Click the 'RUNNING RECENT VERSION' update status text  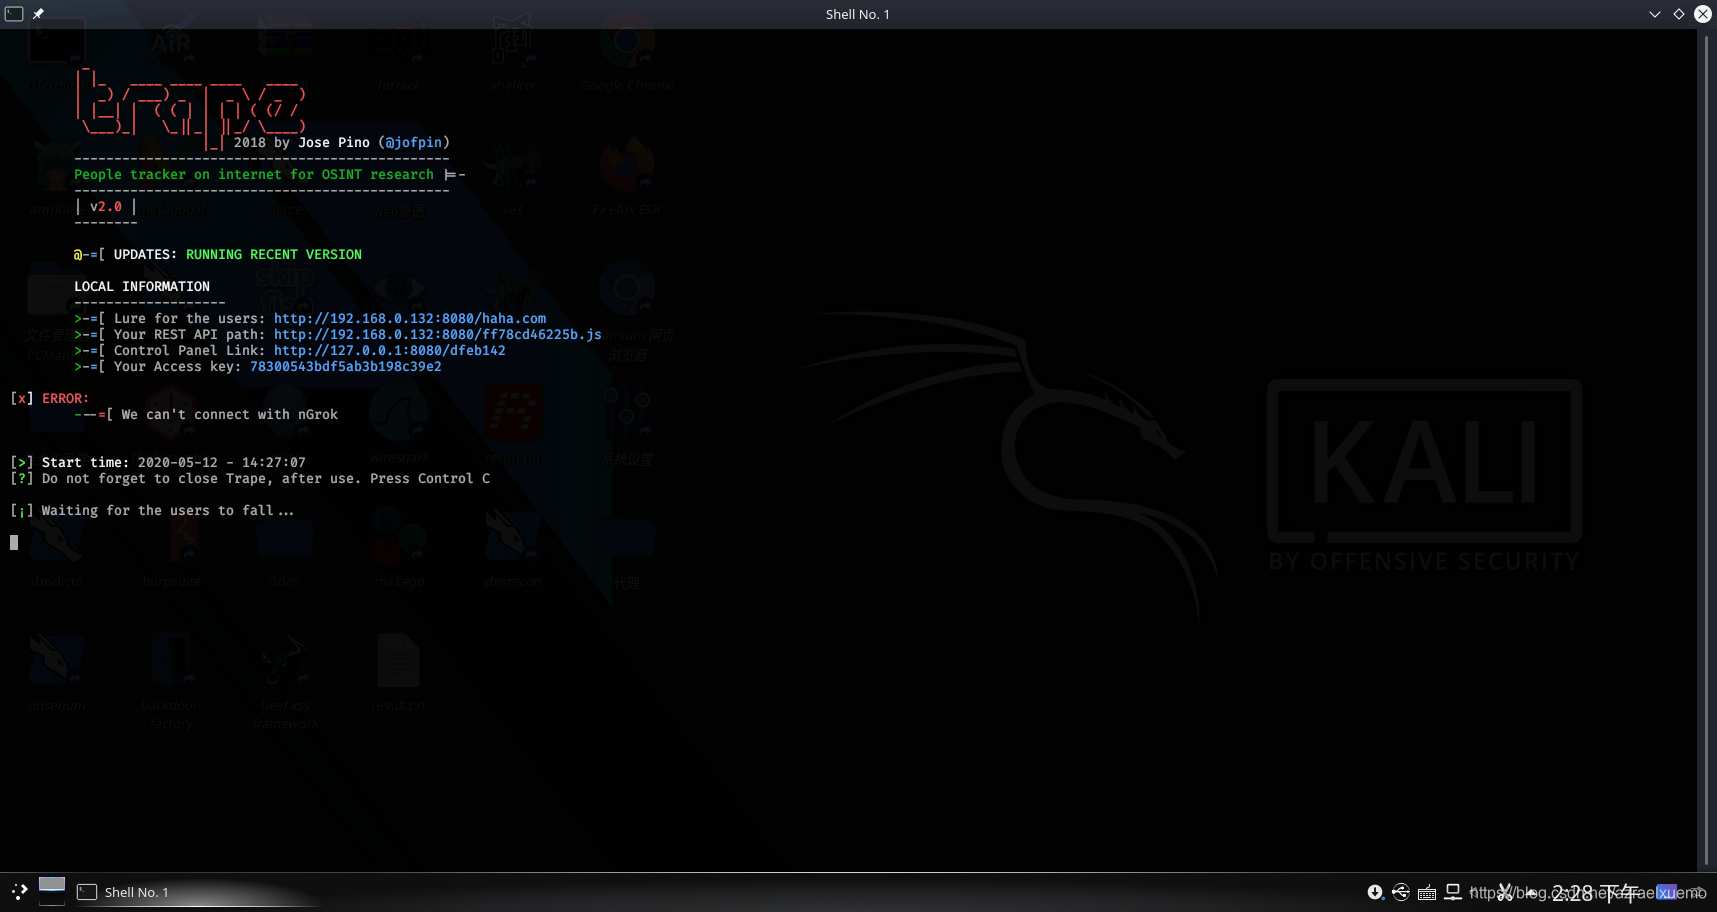(274, 255)
